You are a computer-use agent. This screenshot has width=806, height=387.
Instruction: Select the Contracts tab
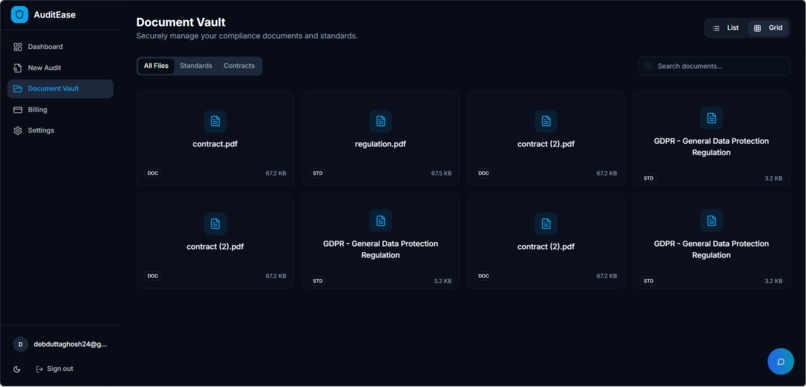tap(239, 66)
